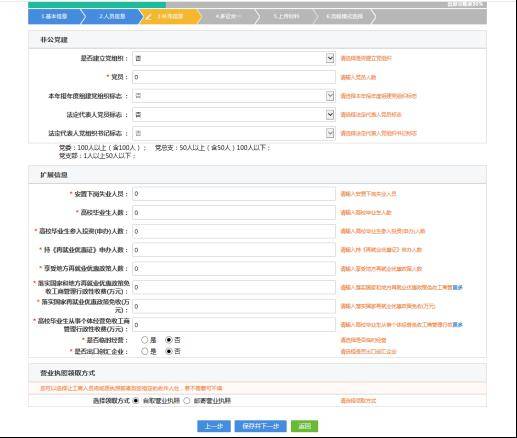The image size is (517, 438).
Task: Click the pencil icon on the active orange step
Action: [x=149, y=16]
